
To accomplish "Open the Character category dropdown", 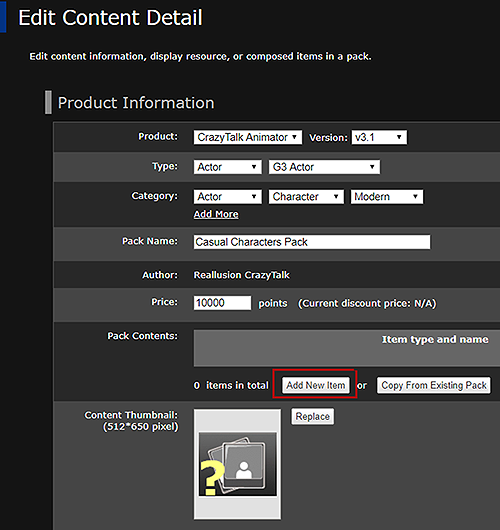I will [306, 197].
